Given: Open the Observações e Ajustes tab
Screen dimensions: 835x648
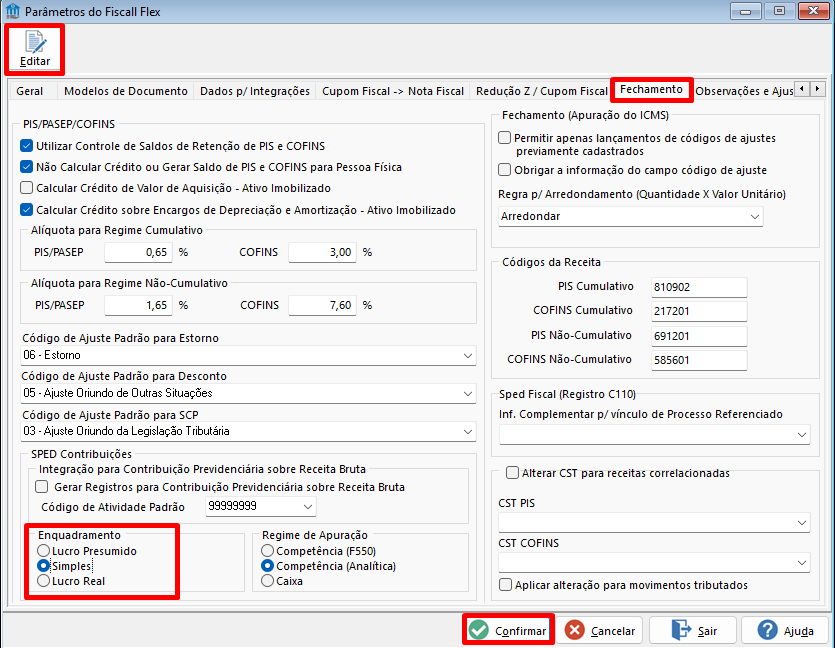Looking at the screenshot, I should (x=744, y=91).
